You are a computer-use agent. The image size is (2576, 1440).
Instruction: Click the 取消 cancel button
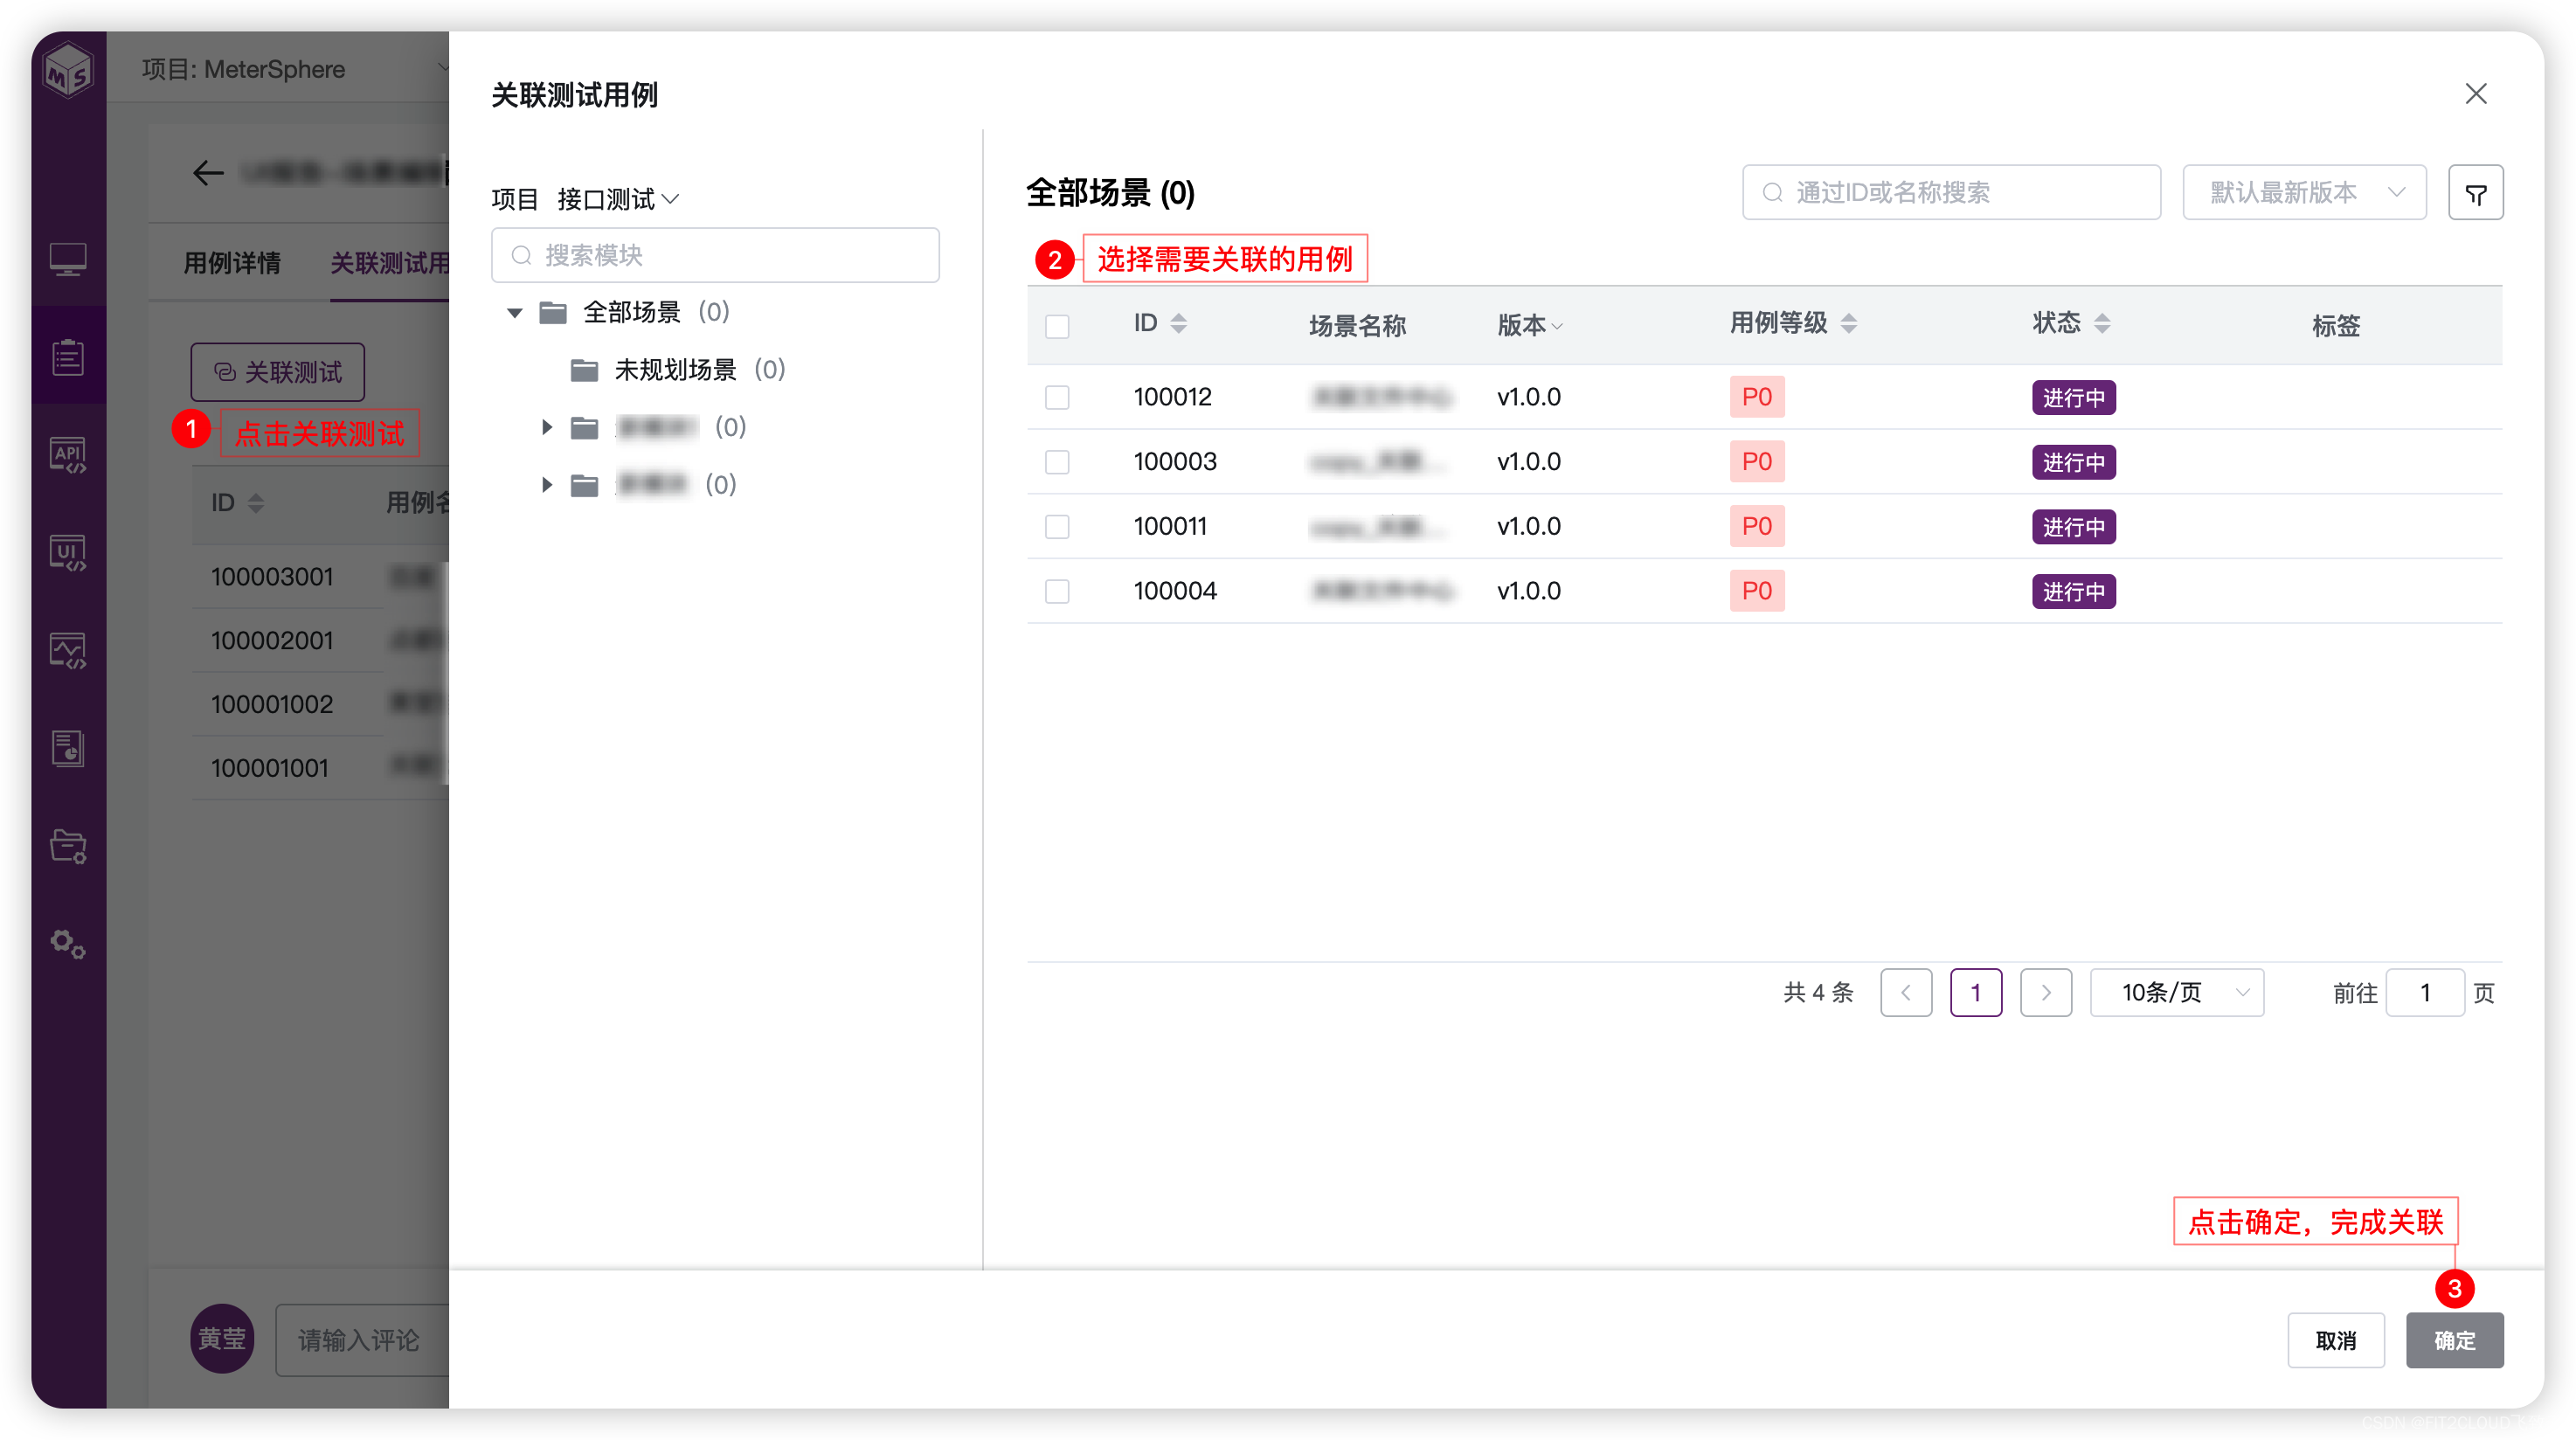pos(2335,1340)
